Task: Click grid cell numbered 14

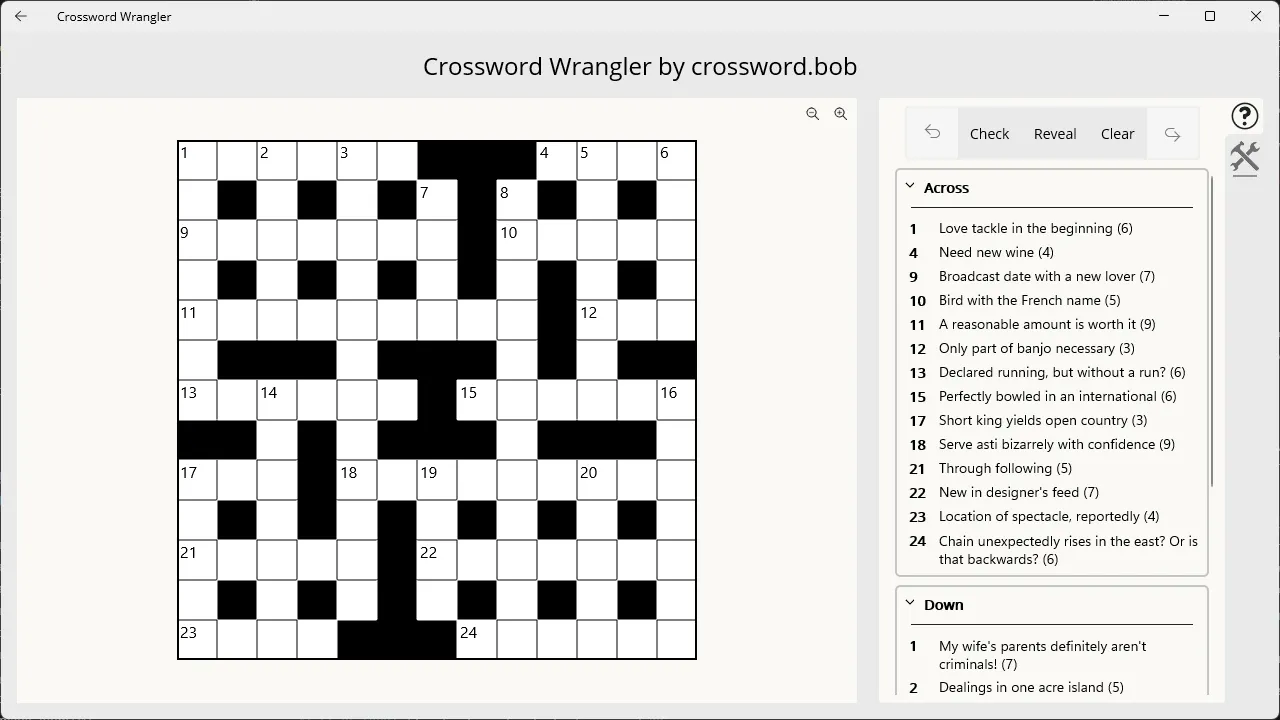Action: (277, 401)
